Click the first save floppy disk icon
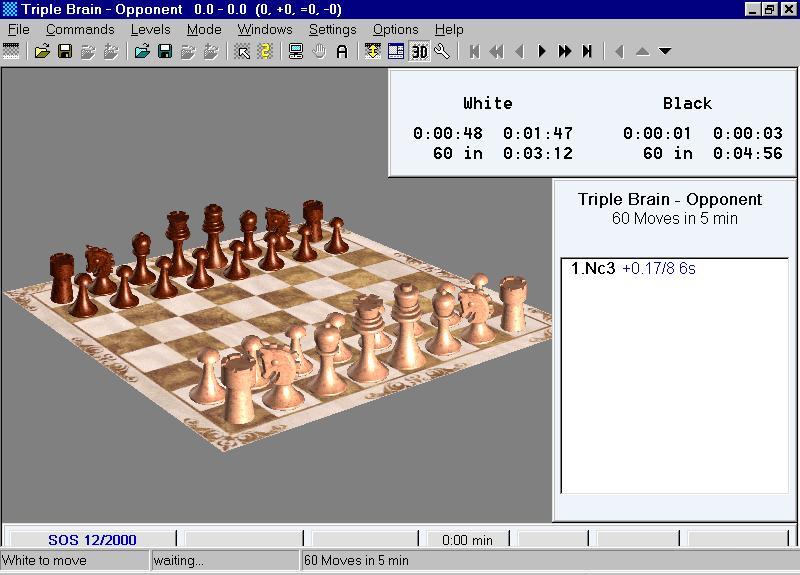 coord(64,51)
